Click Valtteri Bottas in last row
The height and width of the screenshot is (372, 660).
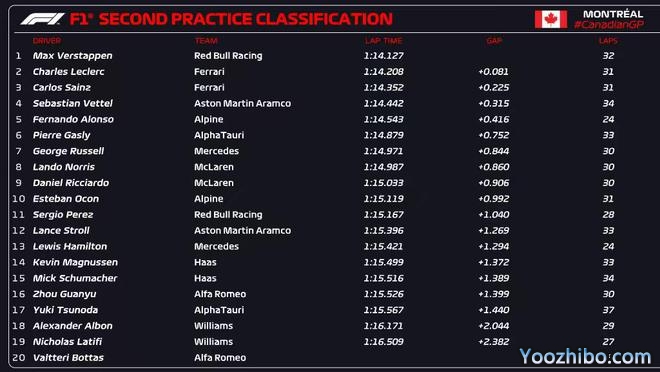[68, 358]
